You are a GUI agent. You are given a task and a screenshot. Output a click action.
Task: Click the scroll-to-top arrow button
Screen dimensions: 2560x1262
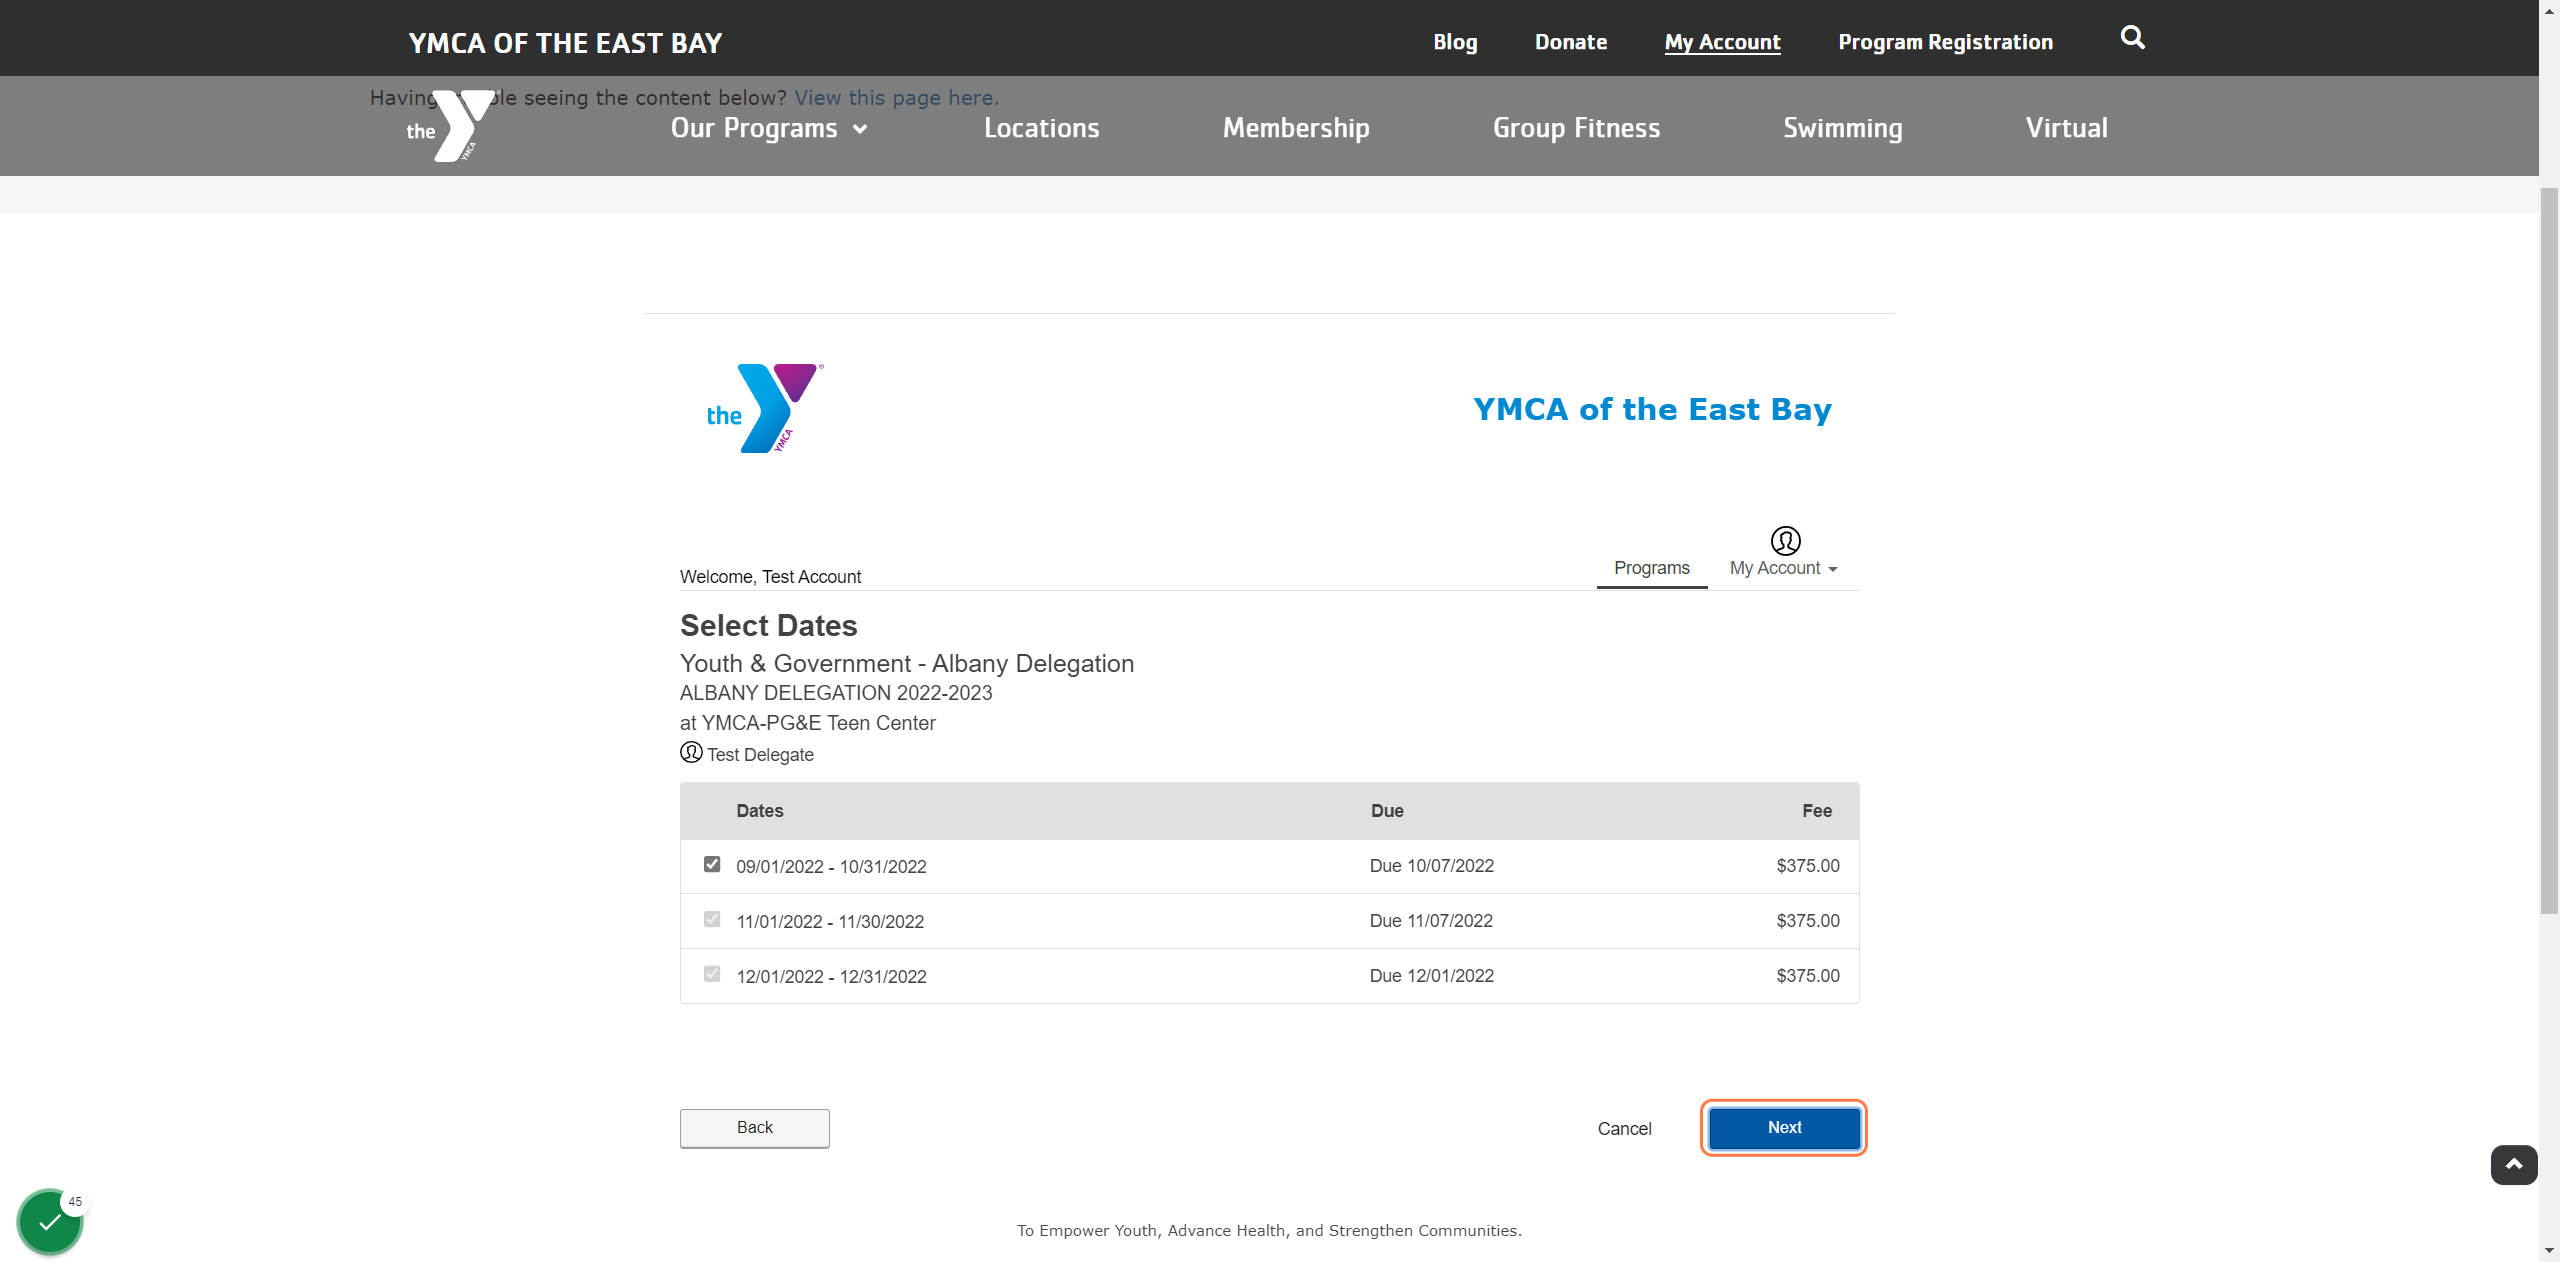click(x=2513, y=1165)
